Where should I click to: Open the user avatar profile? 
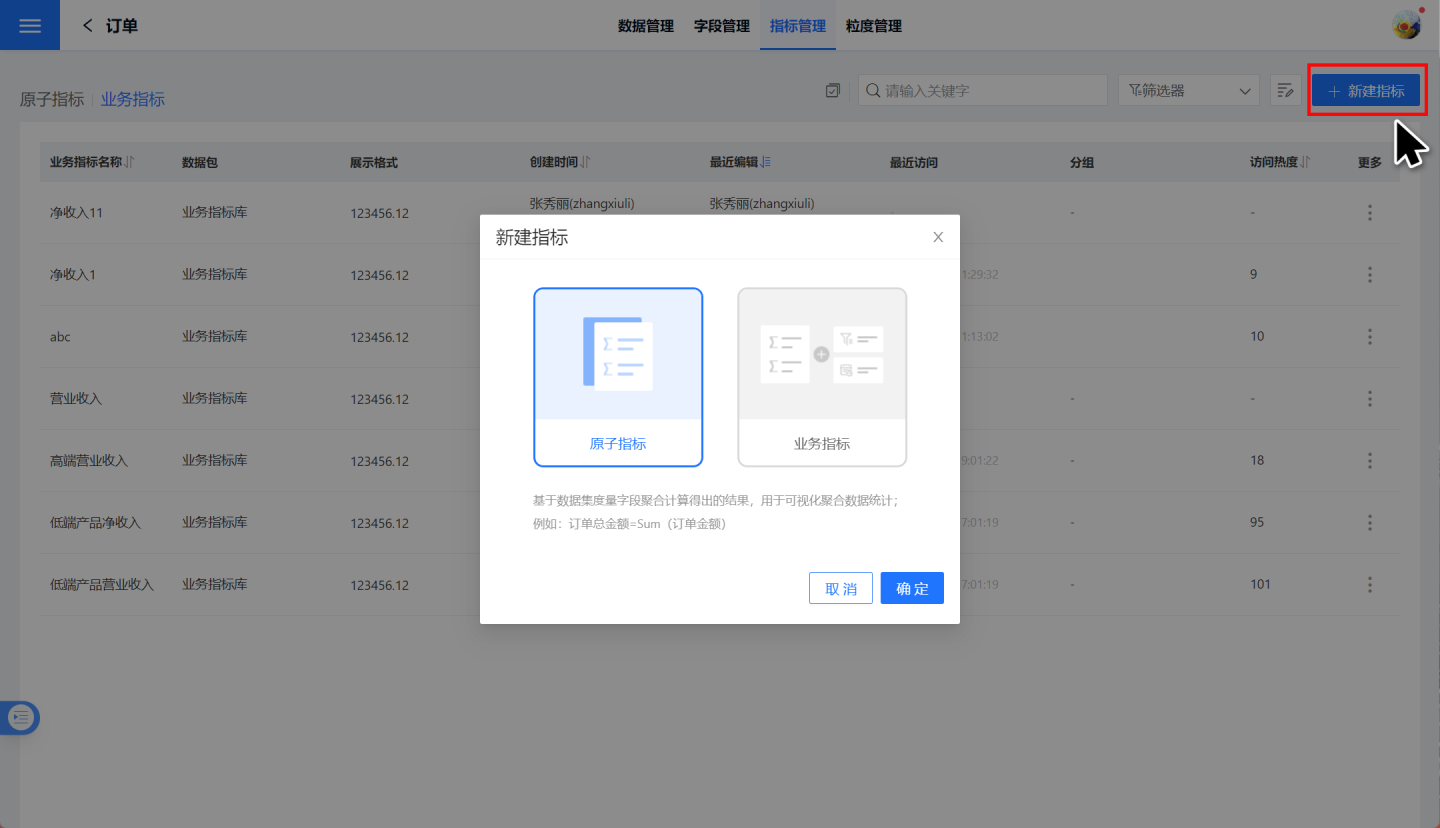click(x=1406, y=26)
